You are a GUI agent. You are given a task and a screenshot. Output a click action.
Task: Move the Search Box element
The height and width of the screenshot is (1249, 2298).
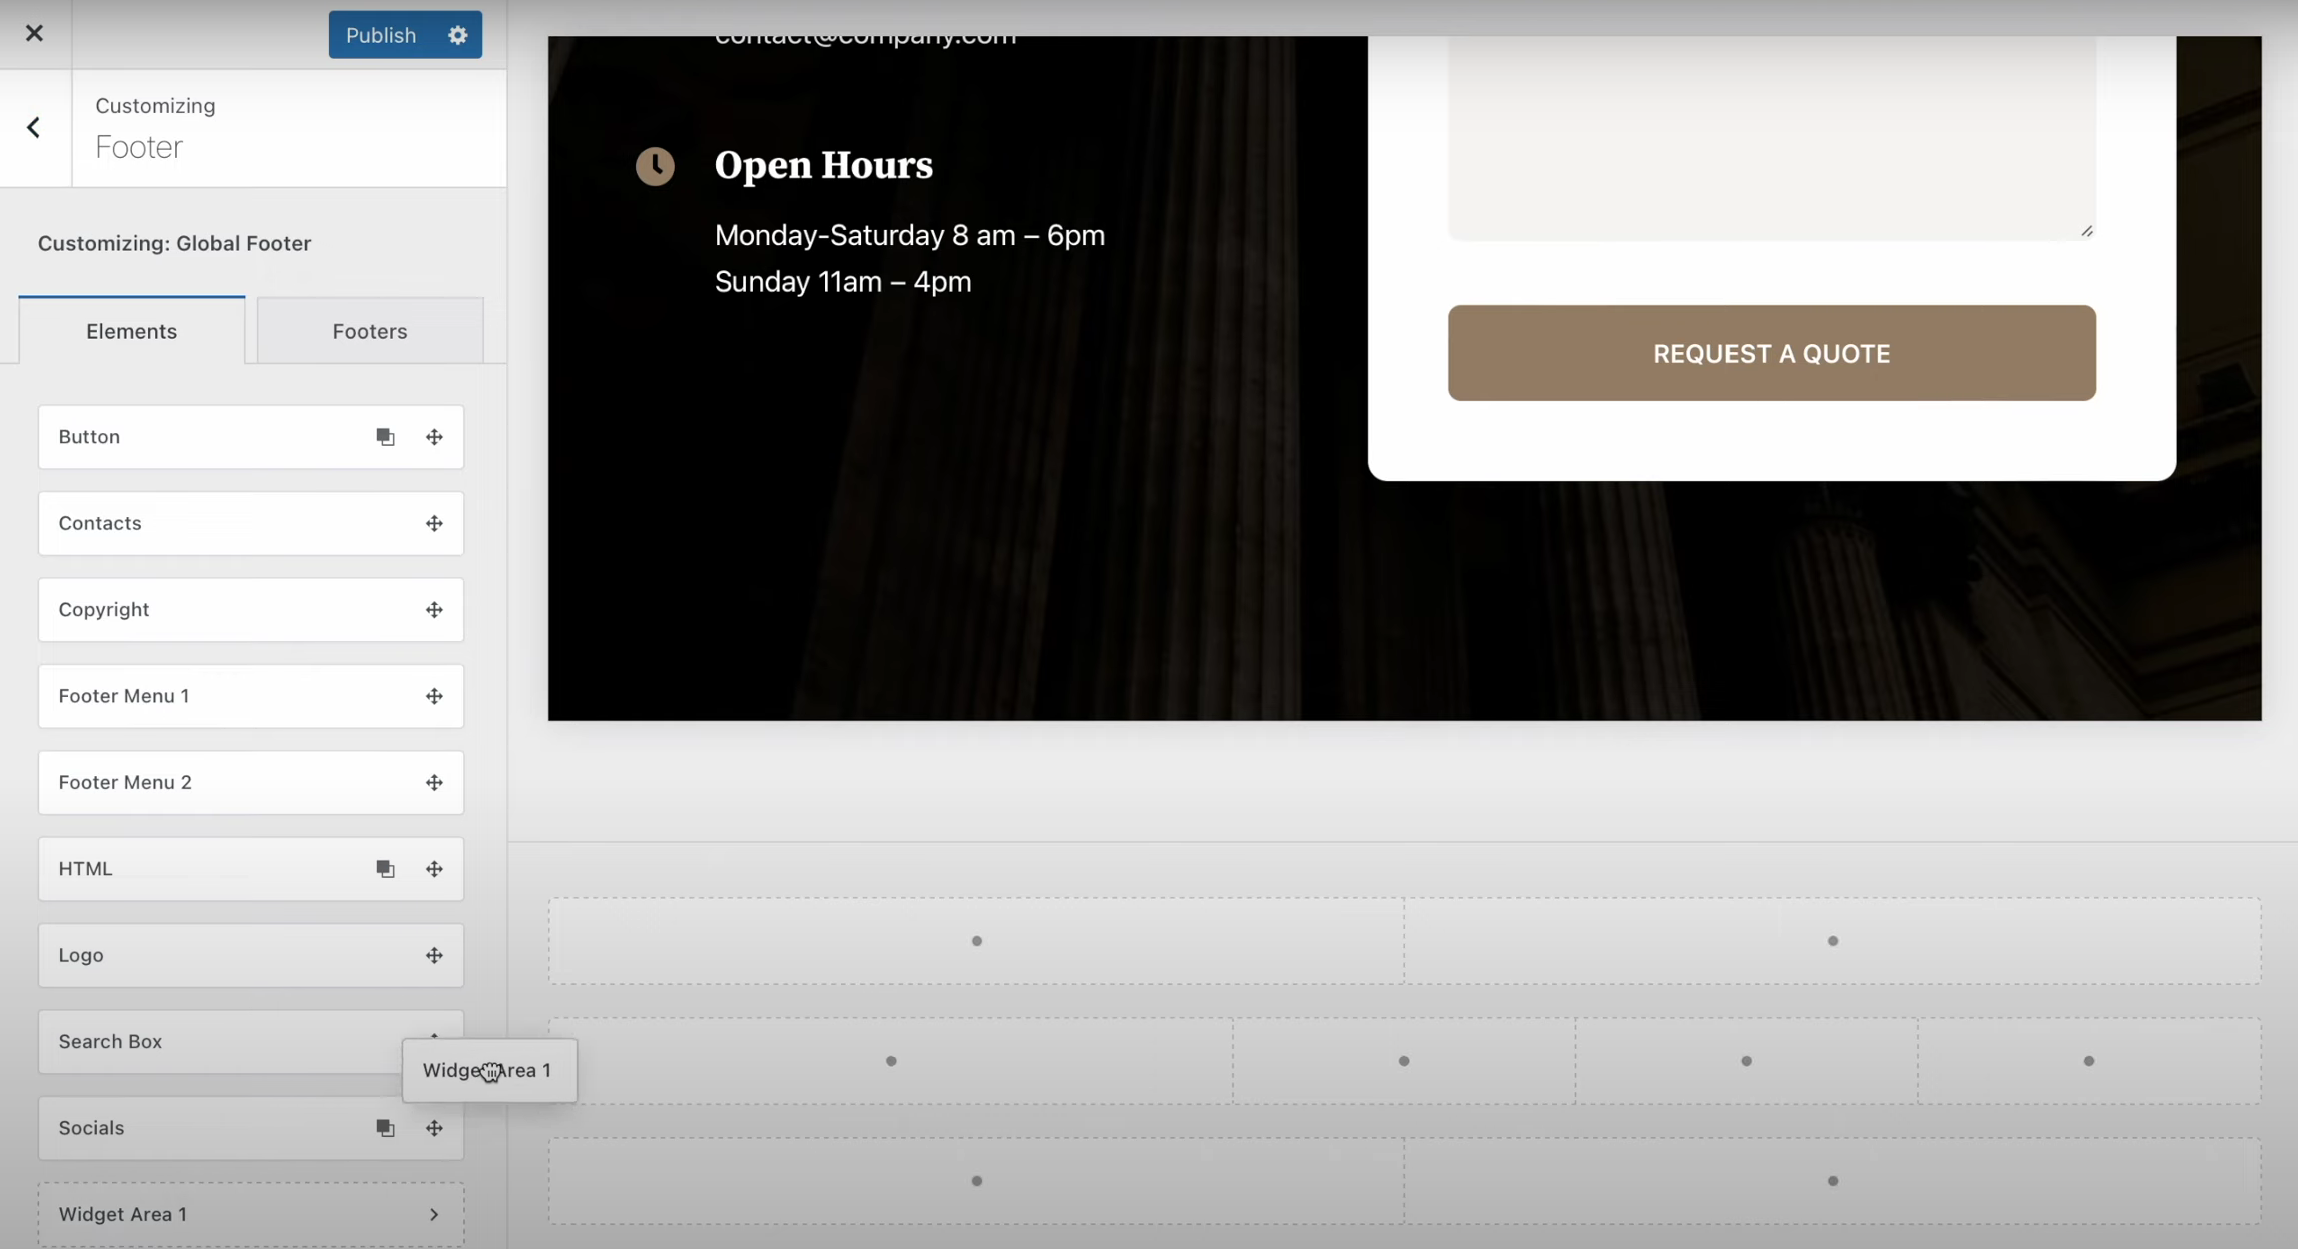coord(433,1040)
